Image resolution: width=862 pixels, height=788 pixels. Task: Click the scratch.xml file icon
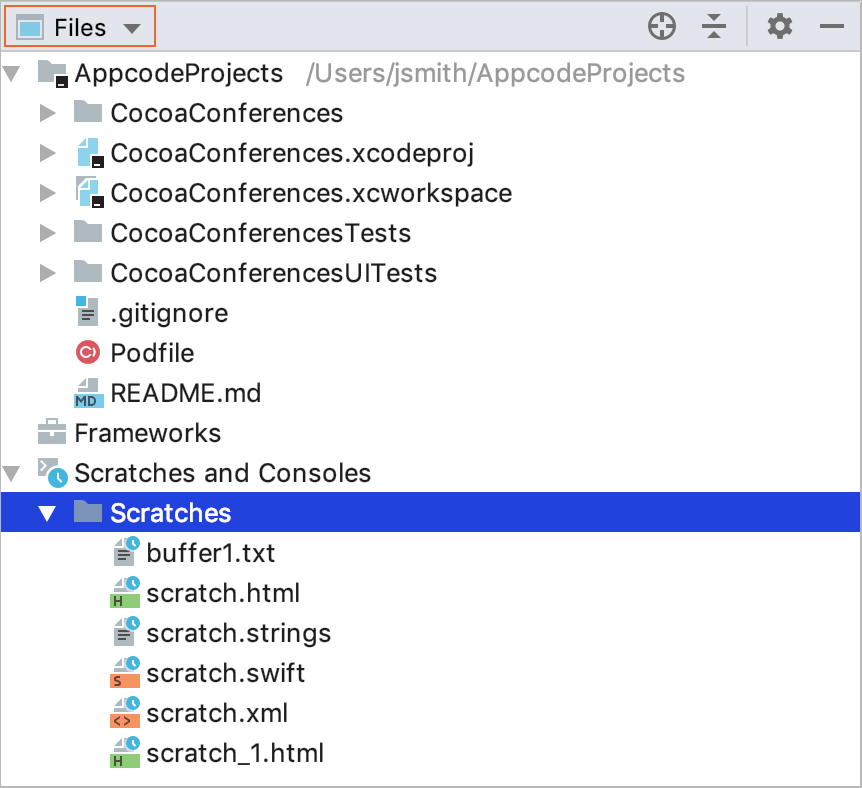pyautogui.click(x=125, y=713)
